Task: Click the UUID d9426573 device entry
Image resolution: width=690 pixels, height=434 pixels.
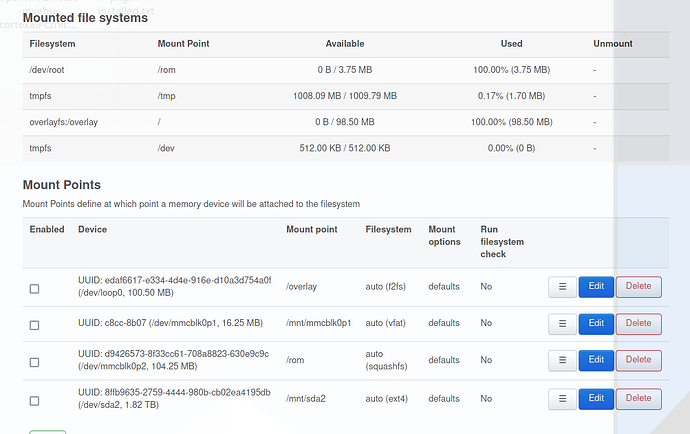Action: 173,360
